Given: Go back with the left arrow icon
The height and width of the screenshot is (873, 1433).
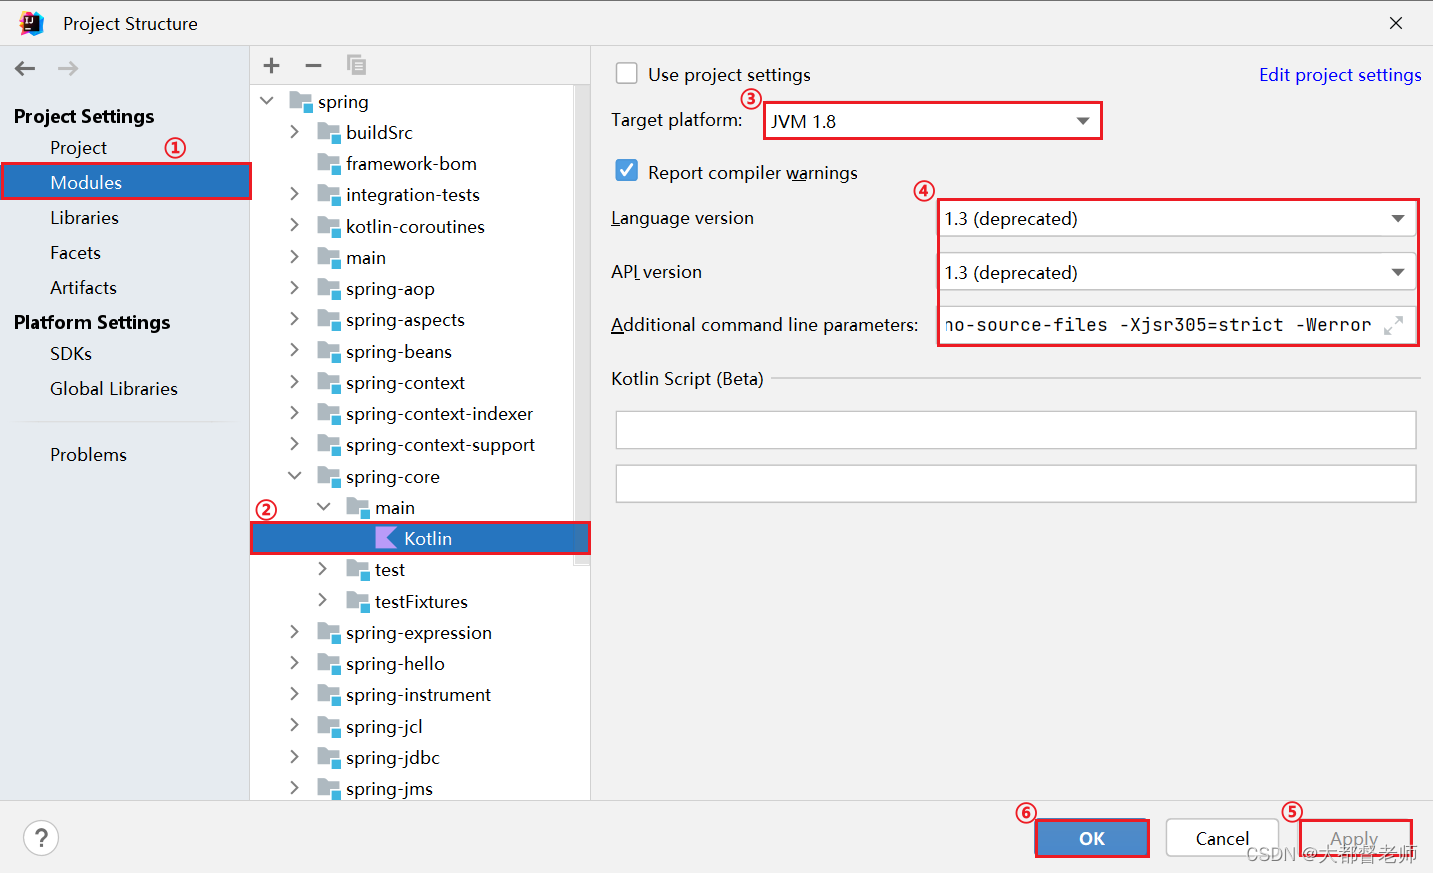Looking at the screenshot, I should (x=25, y=68).
